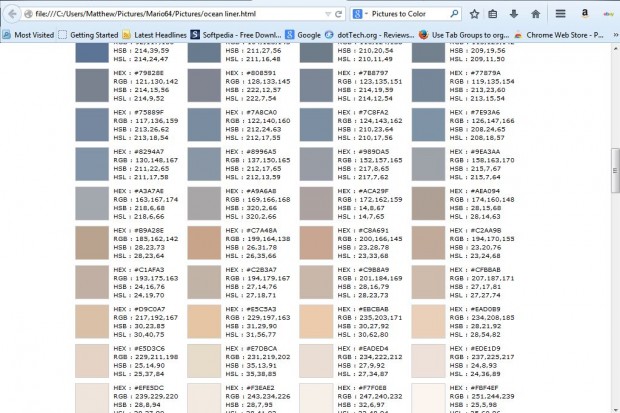This screenshot has height=413, width=620.
Task: Click the Pictures to Color search field
Action: 408,14
